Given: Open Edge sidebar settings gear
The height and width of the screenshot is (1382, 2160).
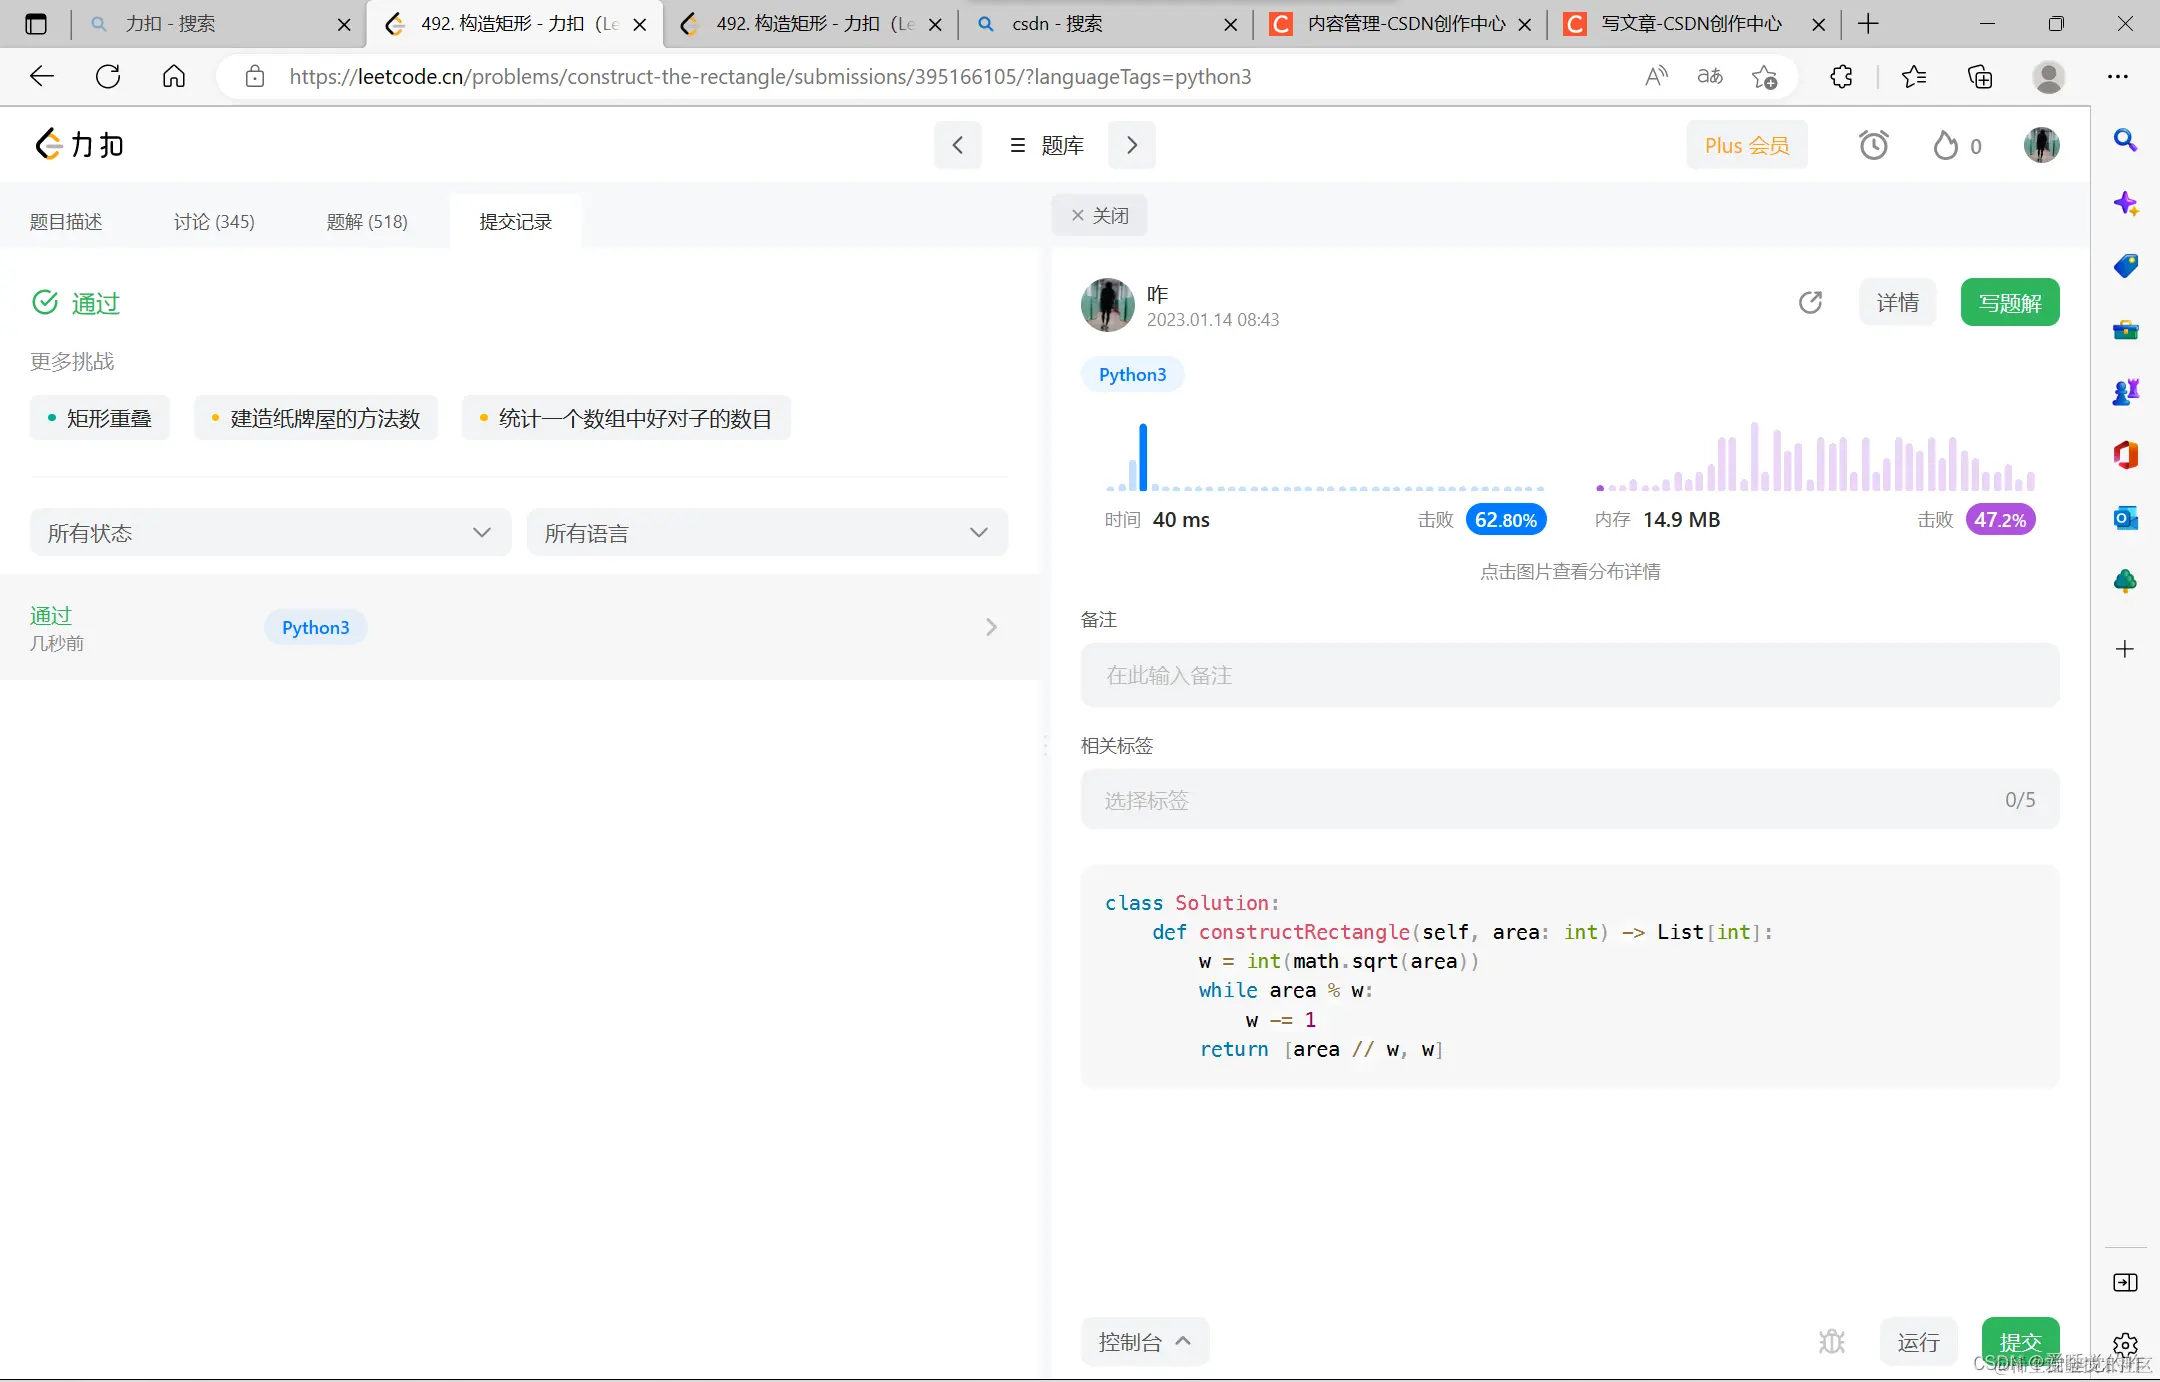Looking at the screenshot, I should coord(2125,1345).
